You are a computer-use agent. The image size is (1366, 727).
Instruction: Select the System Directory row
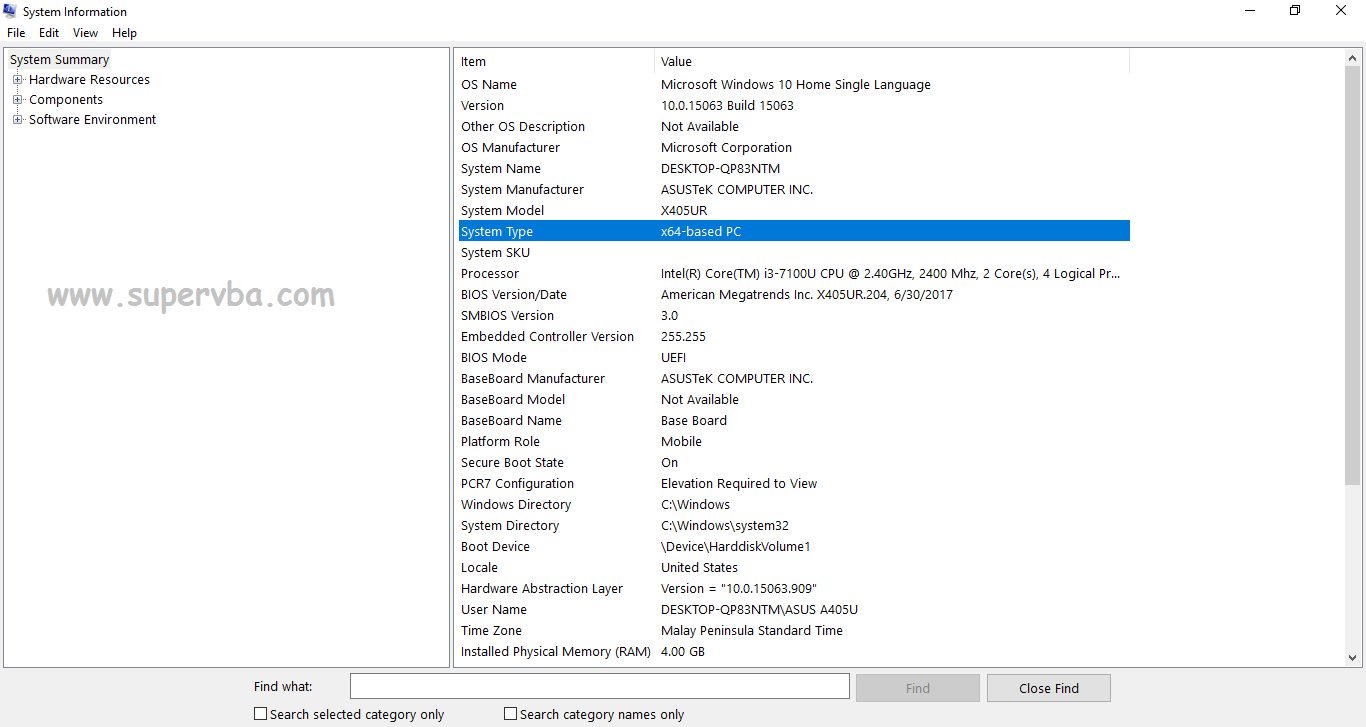pos(794,526)
